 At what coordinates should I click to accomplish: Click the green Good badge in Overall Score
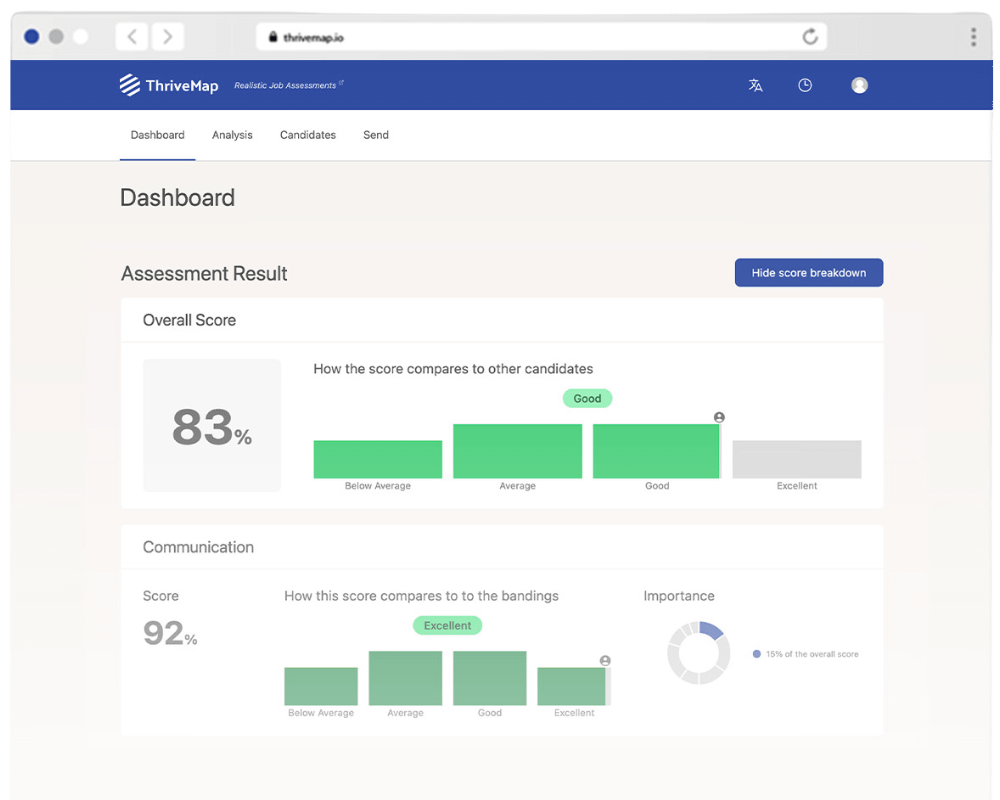click(587, 398)
